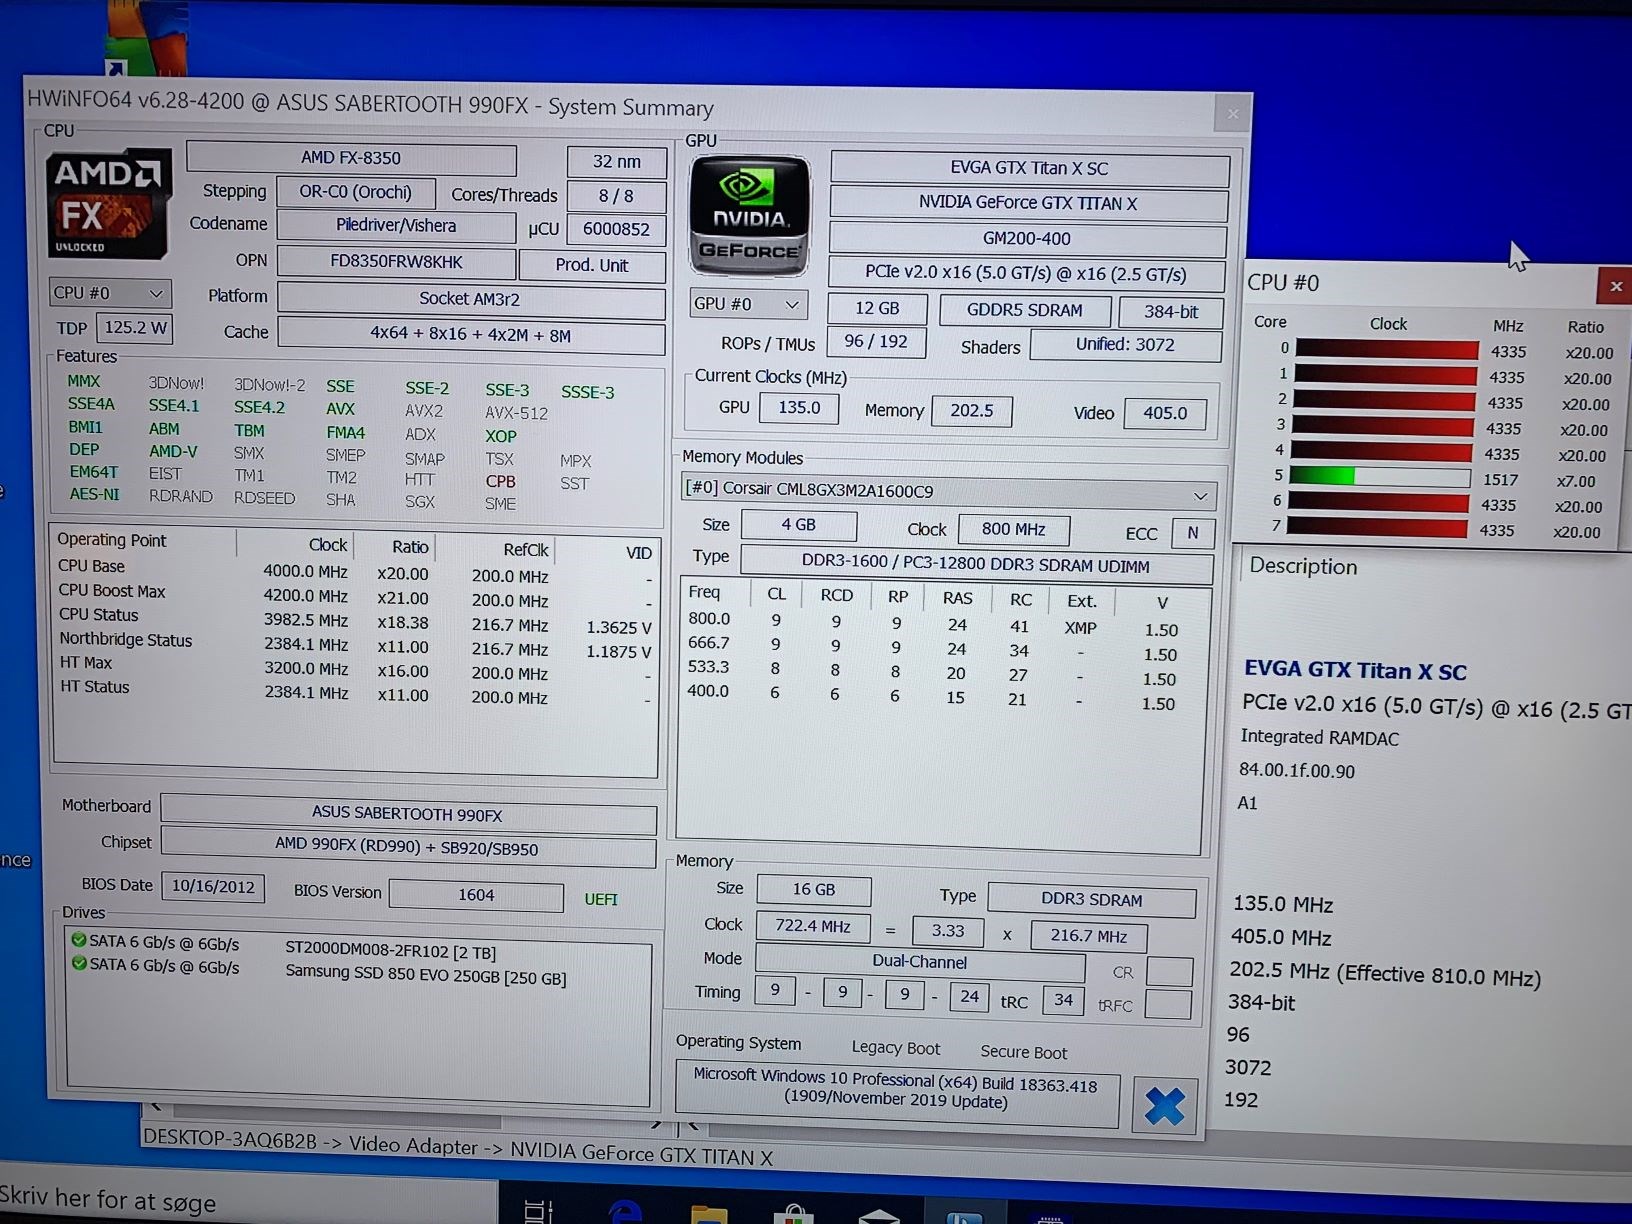Open Microsoft Edge from the taskbar
Viewport: 1632px width, 1224px height.
click(x=624, y=1213)
